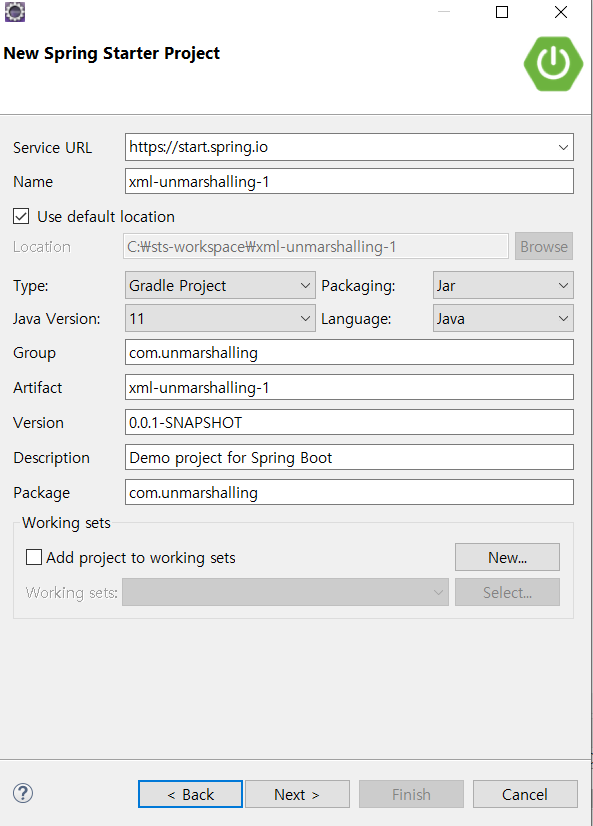Viewport: 593px width, 826px height.
Task: Click the New... working set button
Action: 507,557
